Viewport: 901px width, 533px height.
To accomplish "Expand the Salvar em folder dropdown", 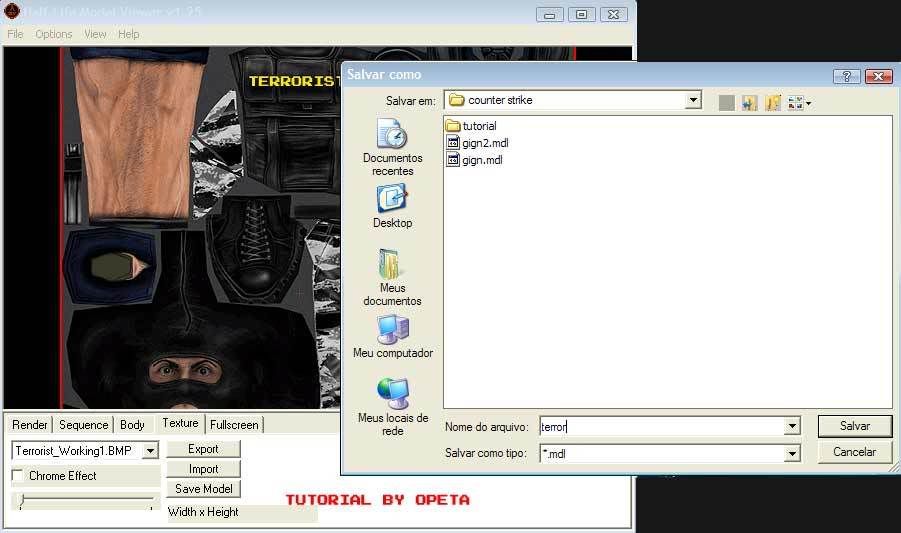I will pyautogui.click(x=694, y=100).
